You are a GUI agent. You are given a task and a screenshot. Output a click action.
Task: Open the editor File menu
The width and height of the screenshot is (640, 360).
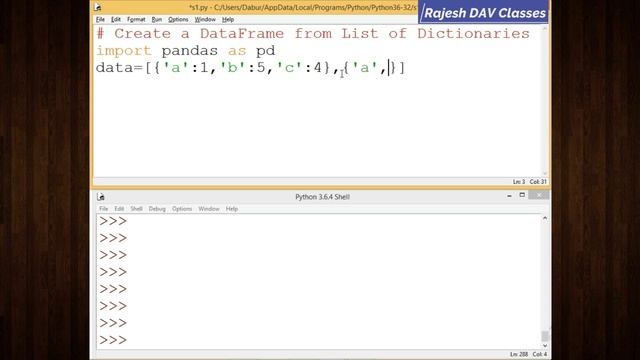coord(100,19)
